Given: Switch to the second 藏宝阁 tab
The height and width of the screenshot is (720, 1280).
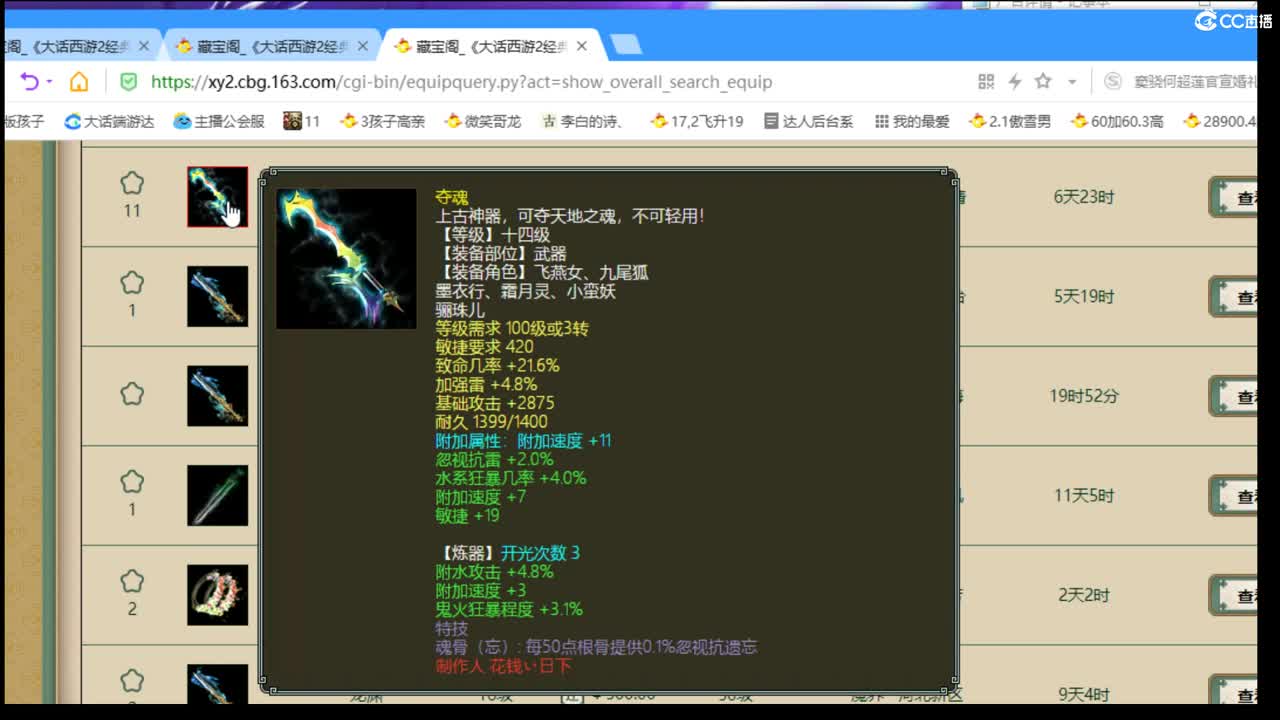Looking at the screenshot, I should [x=272, y=46].
